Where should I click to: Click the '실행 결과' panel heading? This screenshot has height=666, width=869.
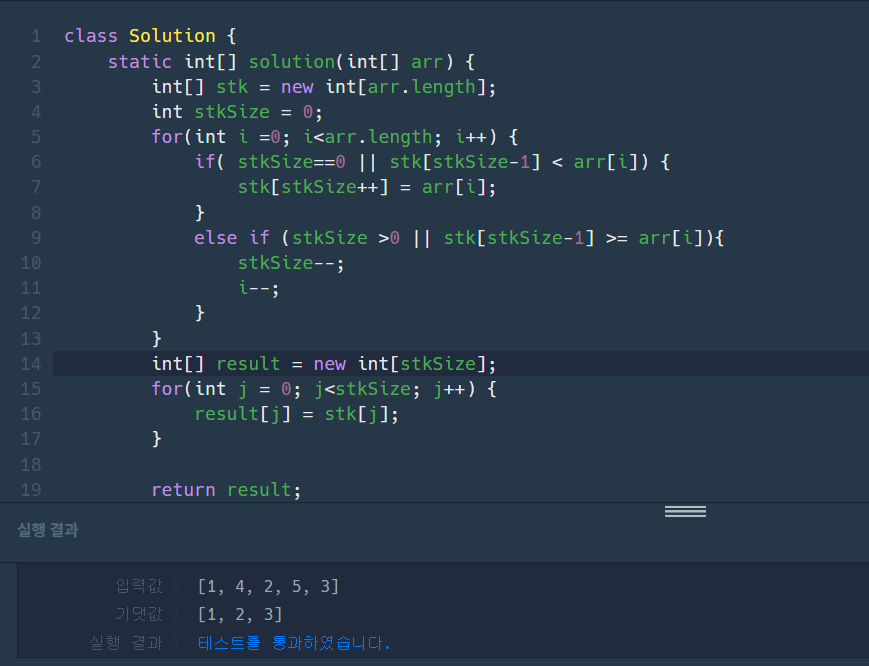click(x=48, y=530)
